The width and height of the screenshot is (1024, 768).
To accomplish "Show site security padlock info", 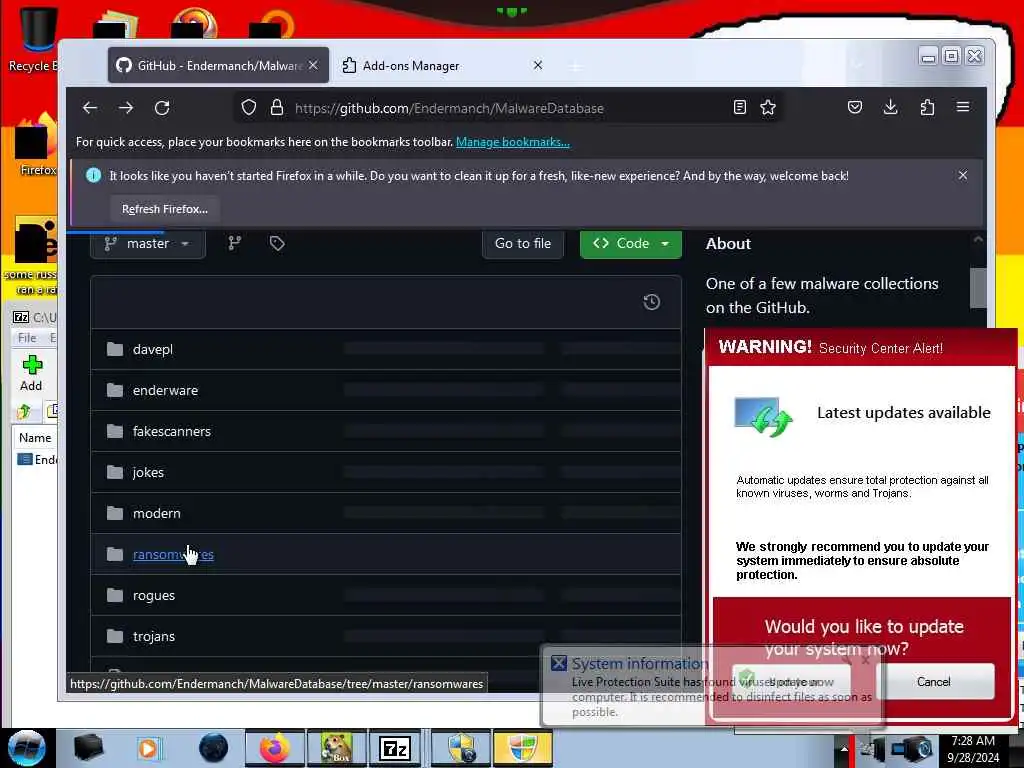I will (277, 108).
